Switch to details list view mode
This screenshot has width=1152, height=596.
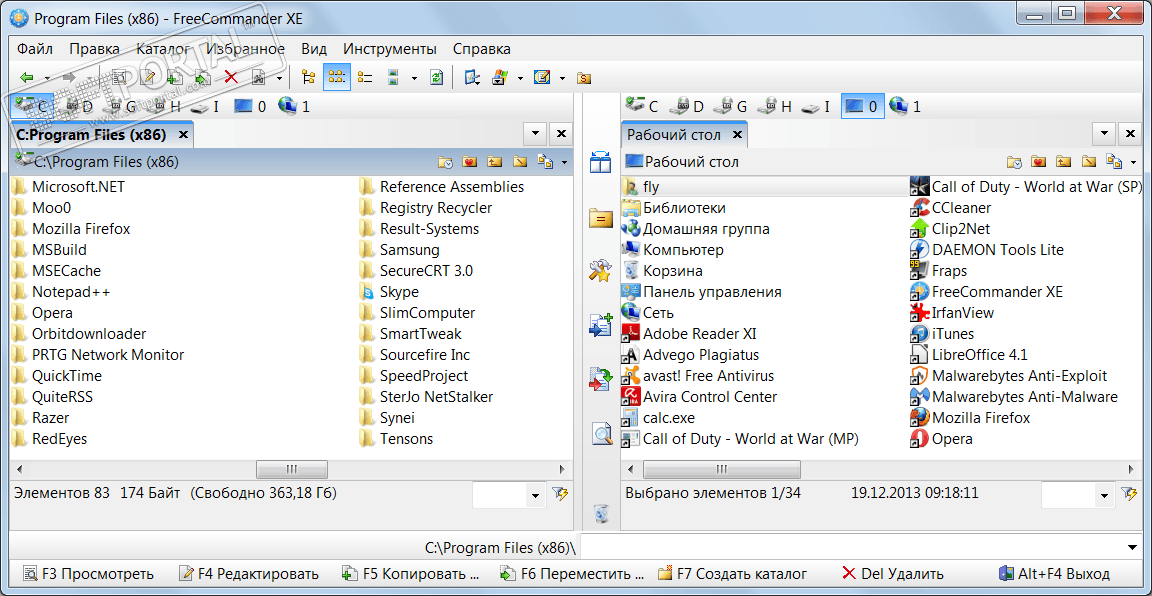click(364, 77)
